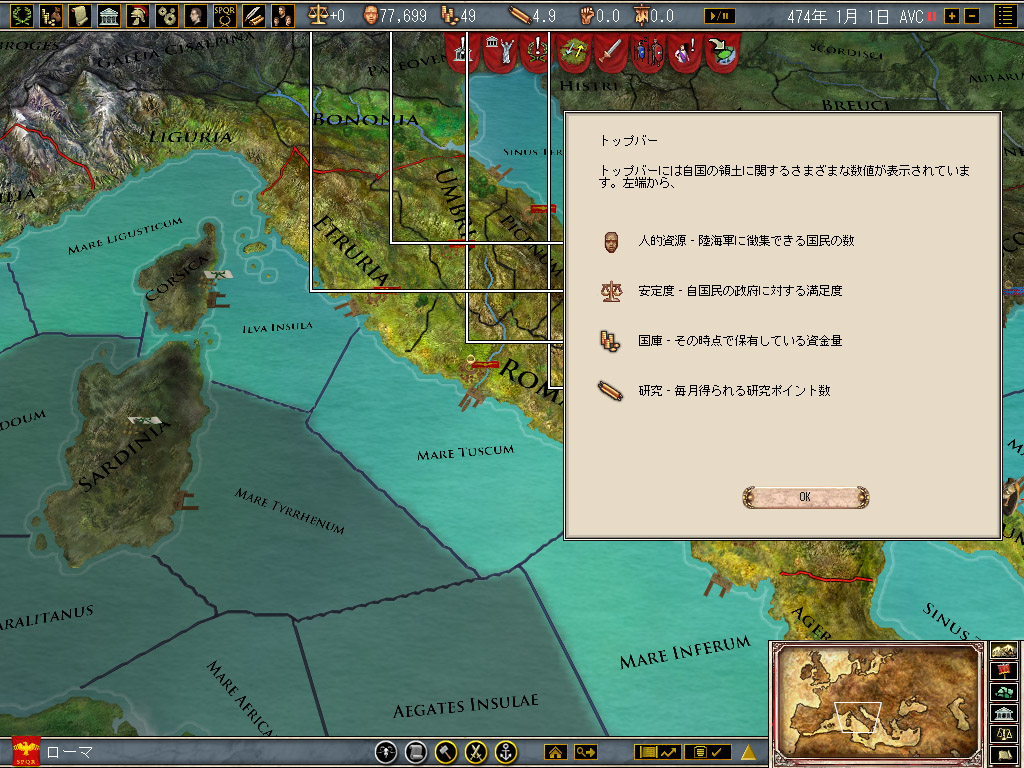
Task: Open the red alert banner with the soldiers
Action: tap(648, 52)
